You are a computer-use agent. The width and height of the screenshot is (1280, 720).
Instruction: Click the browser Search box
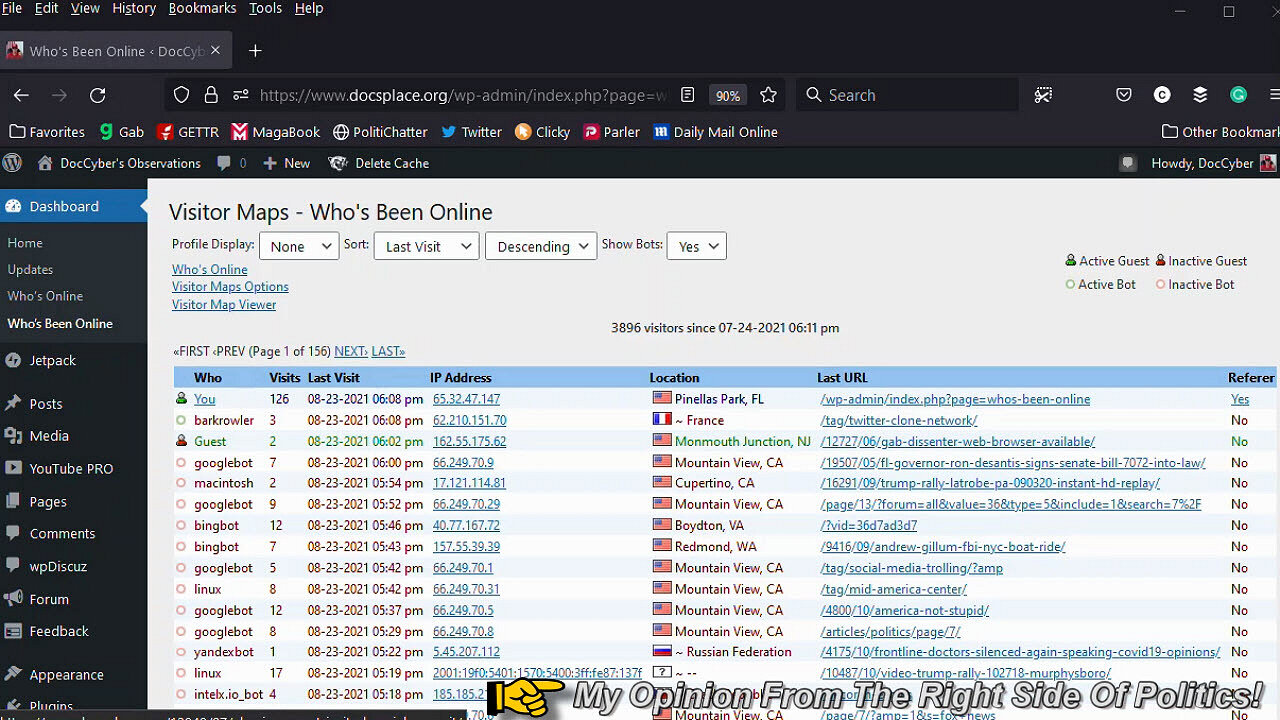908,95
